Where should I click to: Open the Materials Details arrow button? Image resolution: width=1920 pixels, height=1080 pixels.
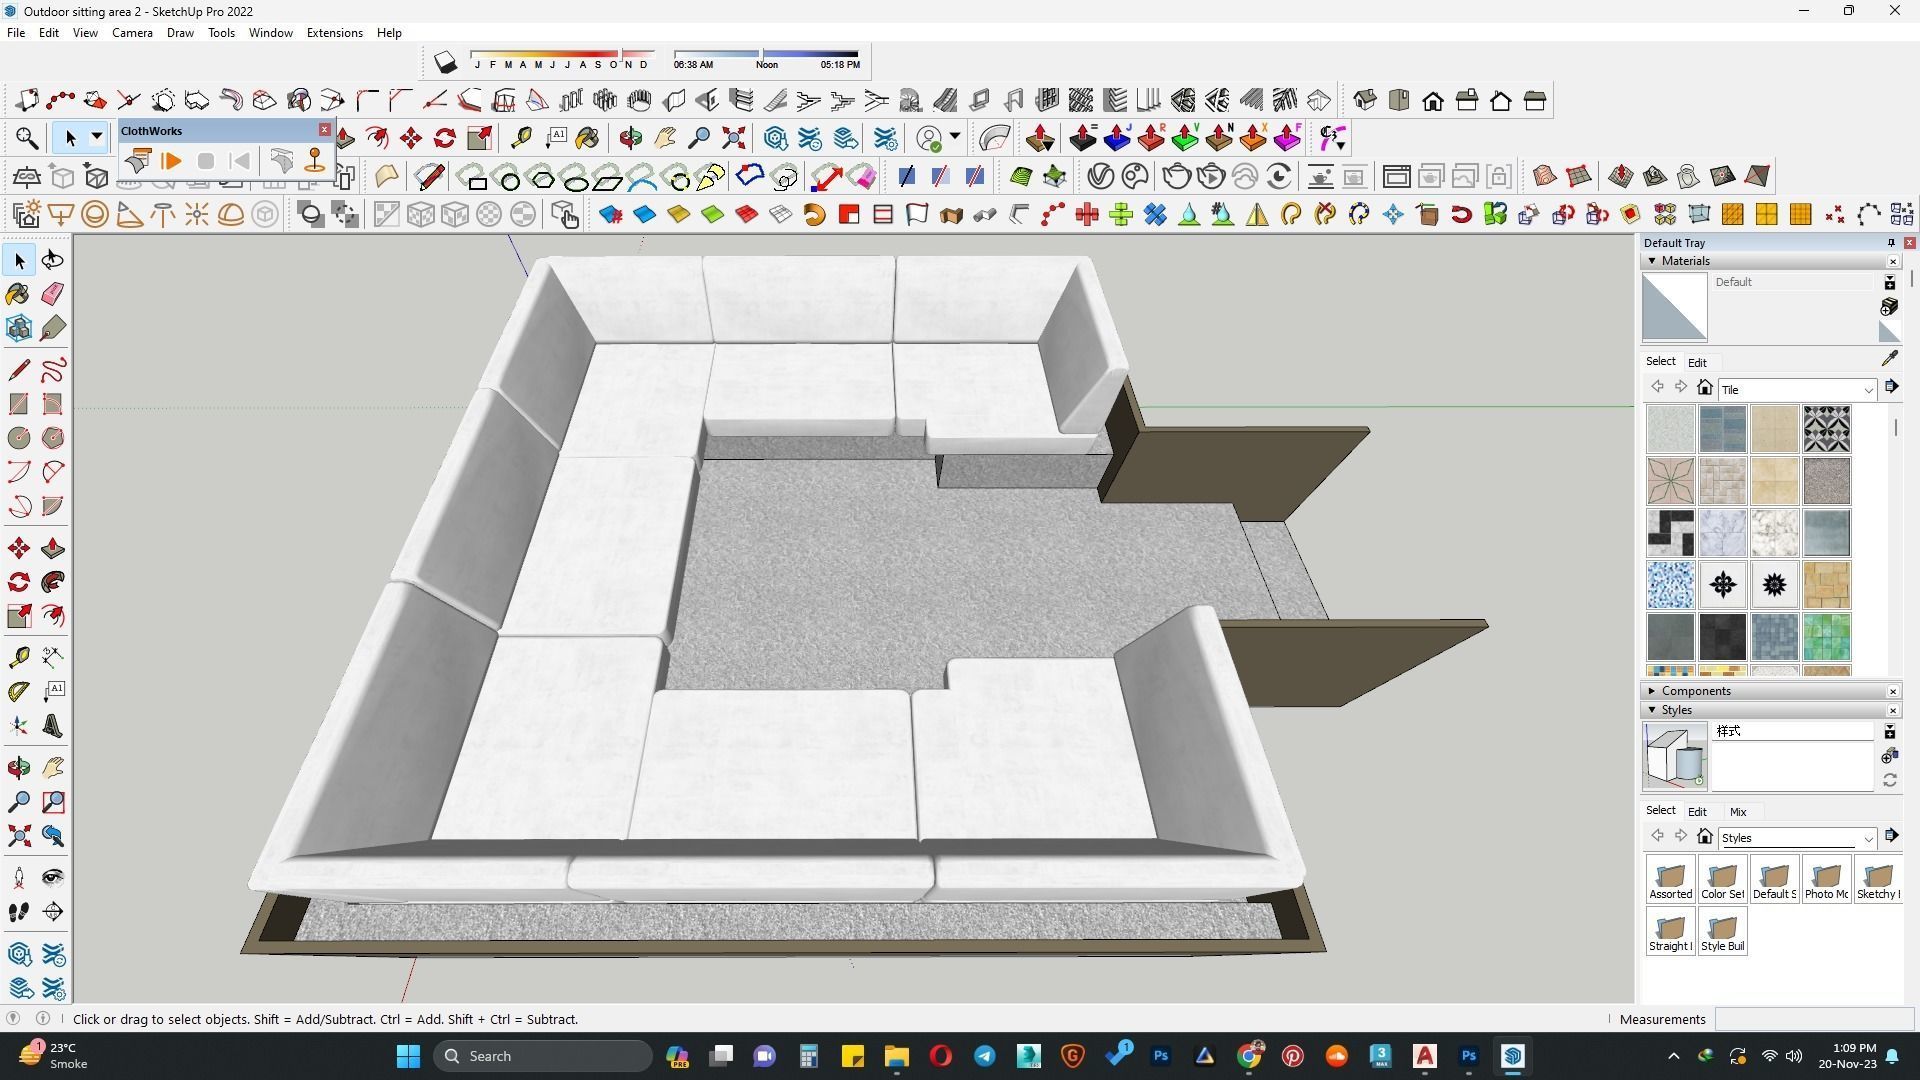(x=1891, y=387)
